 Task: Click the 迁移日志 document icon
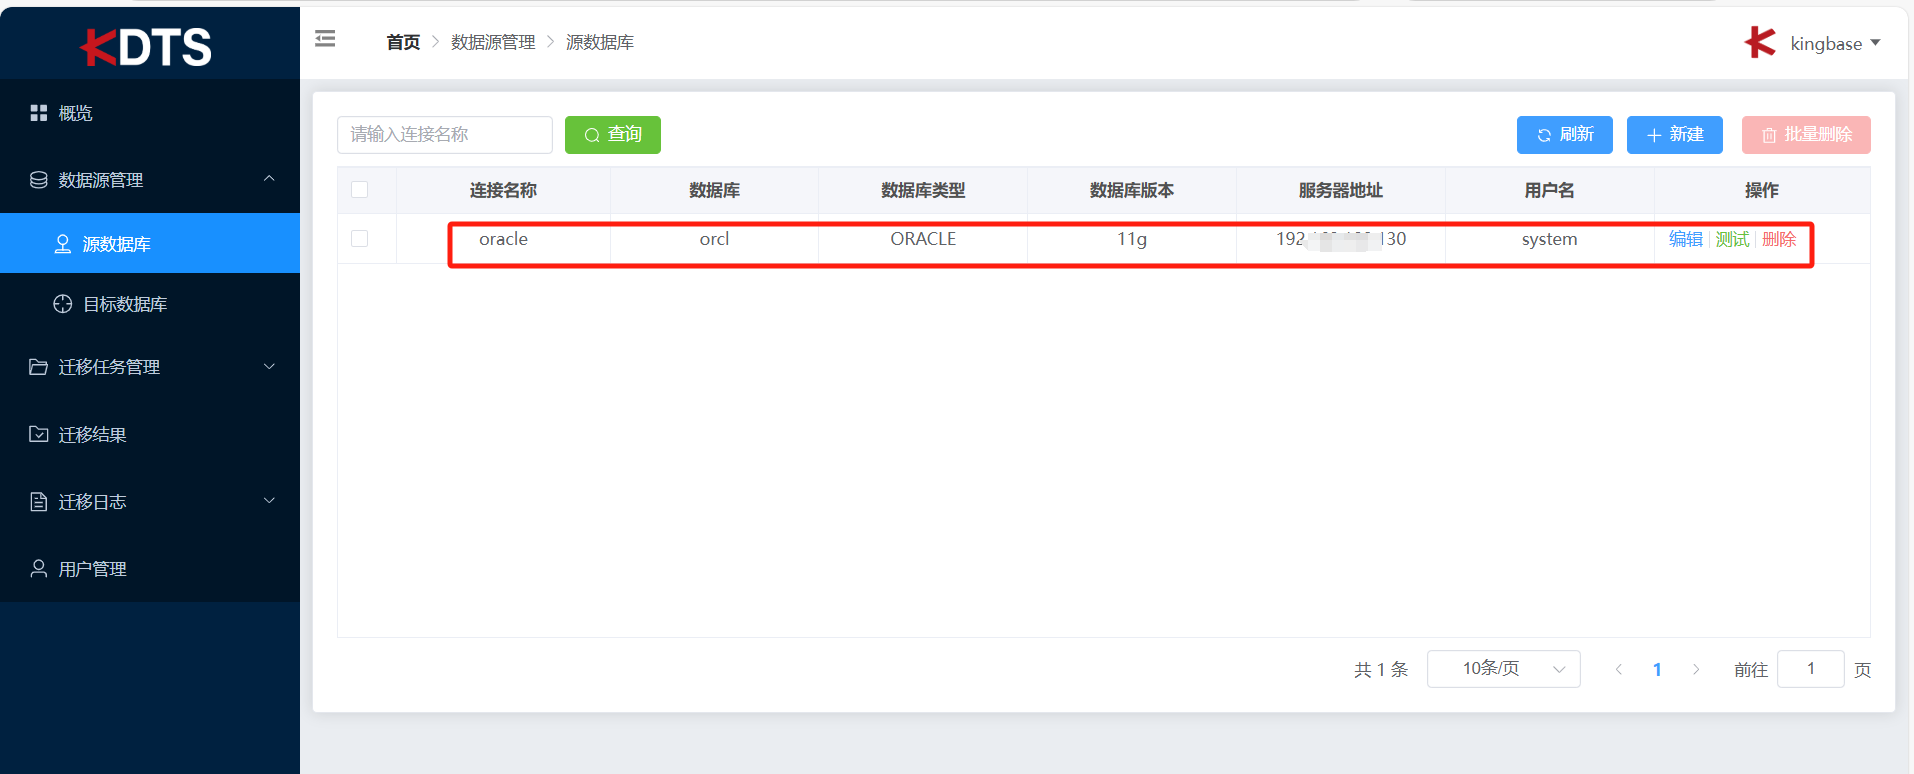(39, 501)
